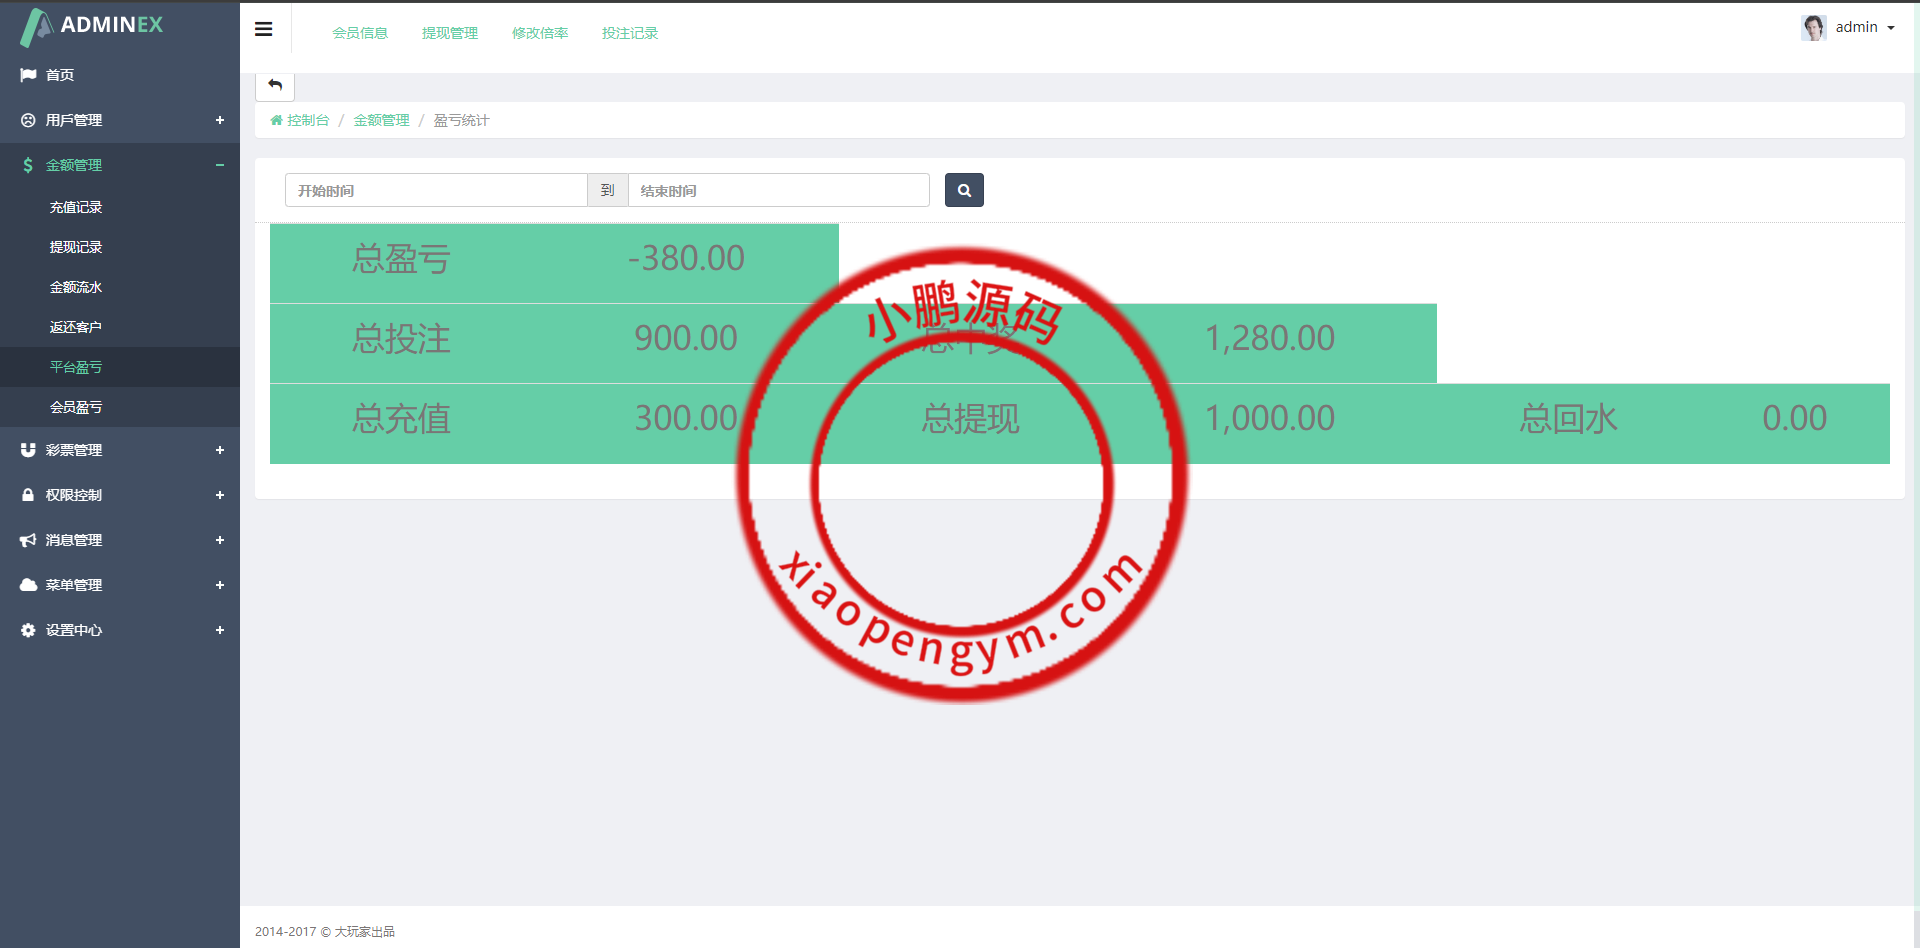Focus the 结束时间 end date field
The image size is (1920, 948).
(778, 190)
